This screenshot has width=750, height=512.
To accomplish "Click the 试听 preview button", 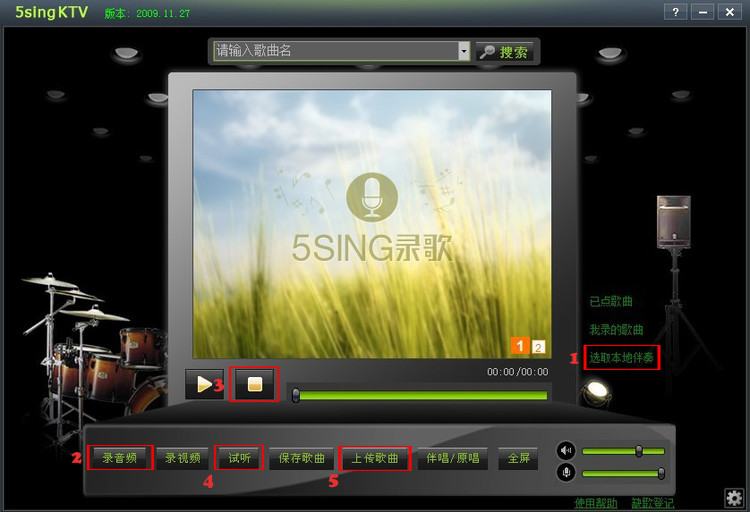I will click(239, 458).
